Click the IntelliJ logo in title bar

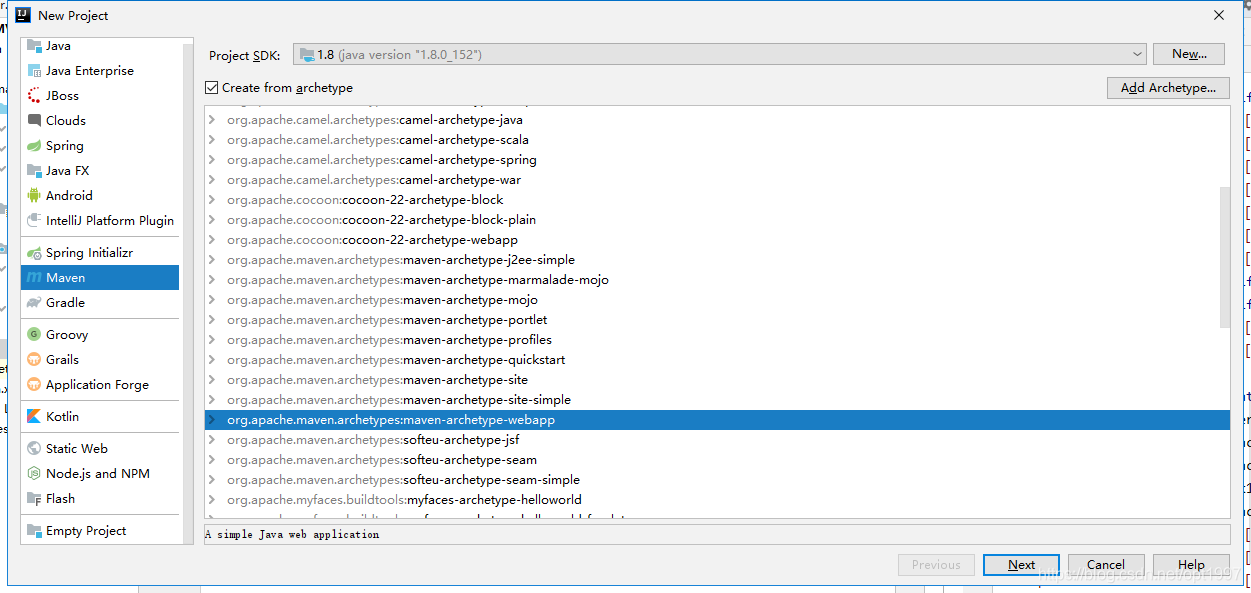[x=22, y=15]
